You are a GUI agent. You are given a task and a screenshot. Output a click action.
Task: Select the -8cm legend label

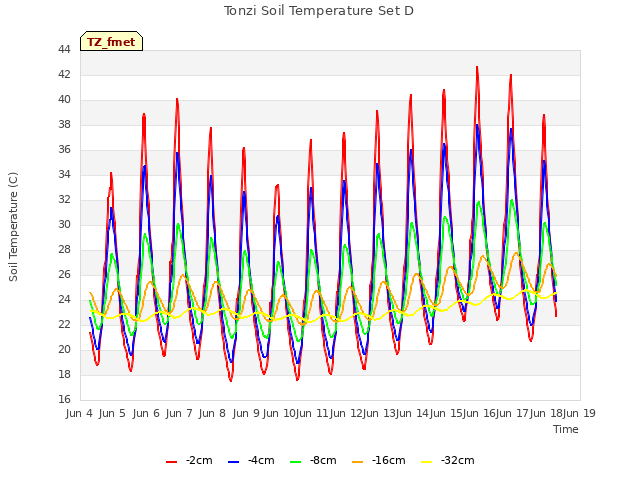point(323,460)
